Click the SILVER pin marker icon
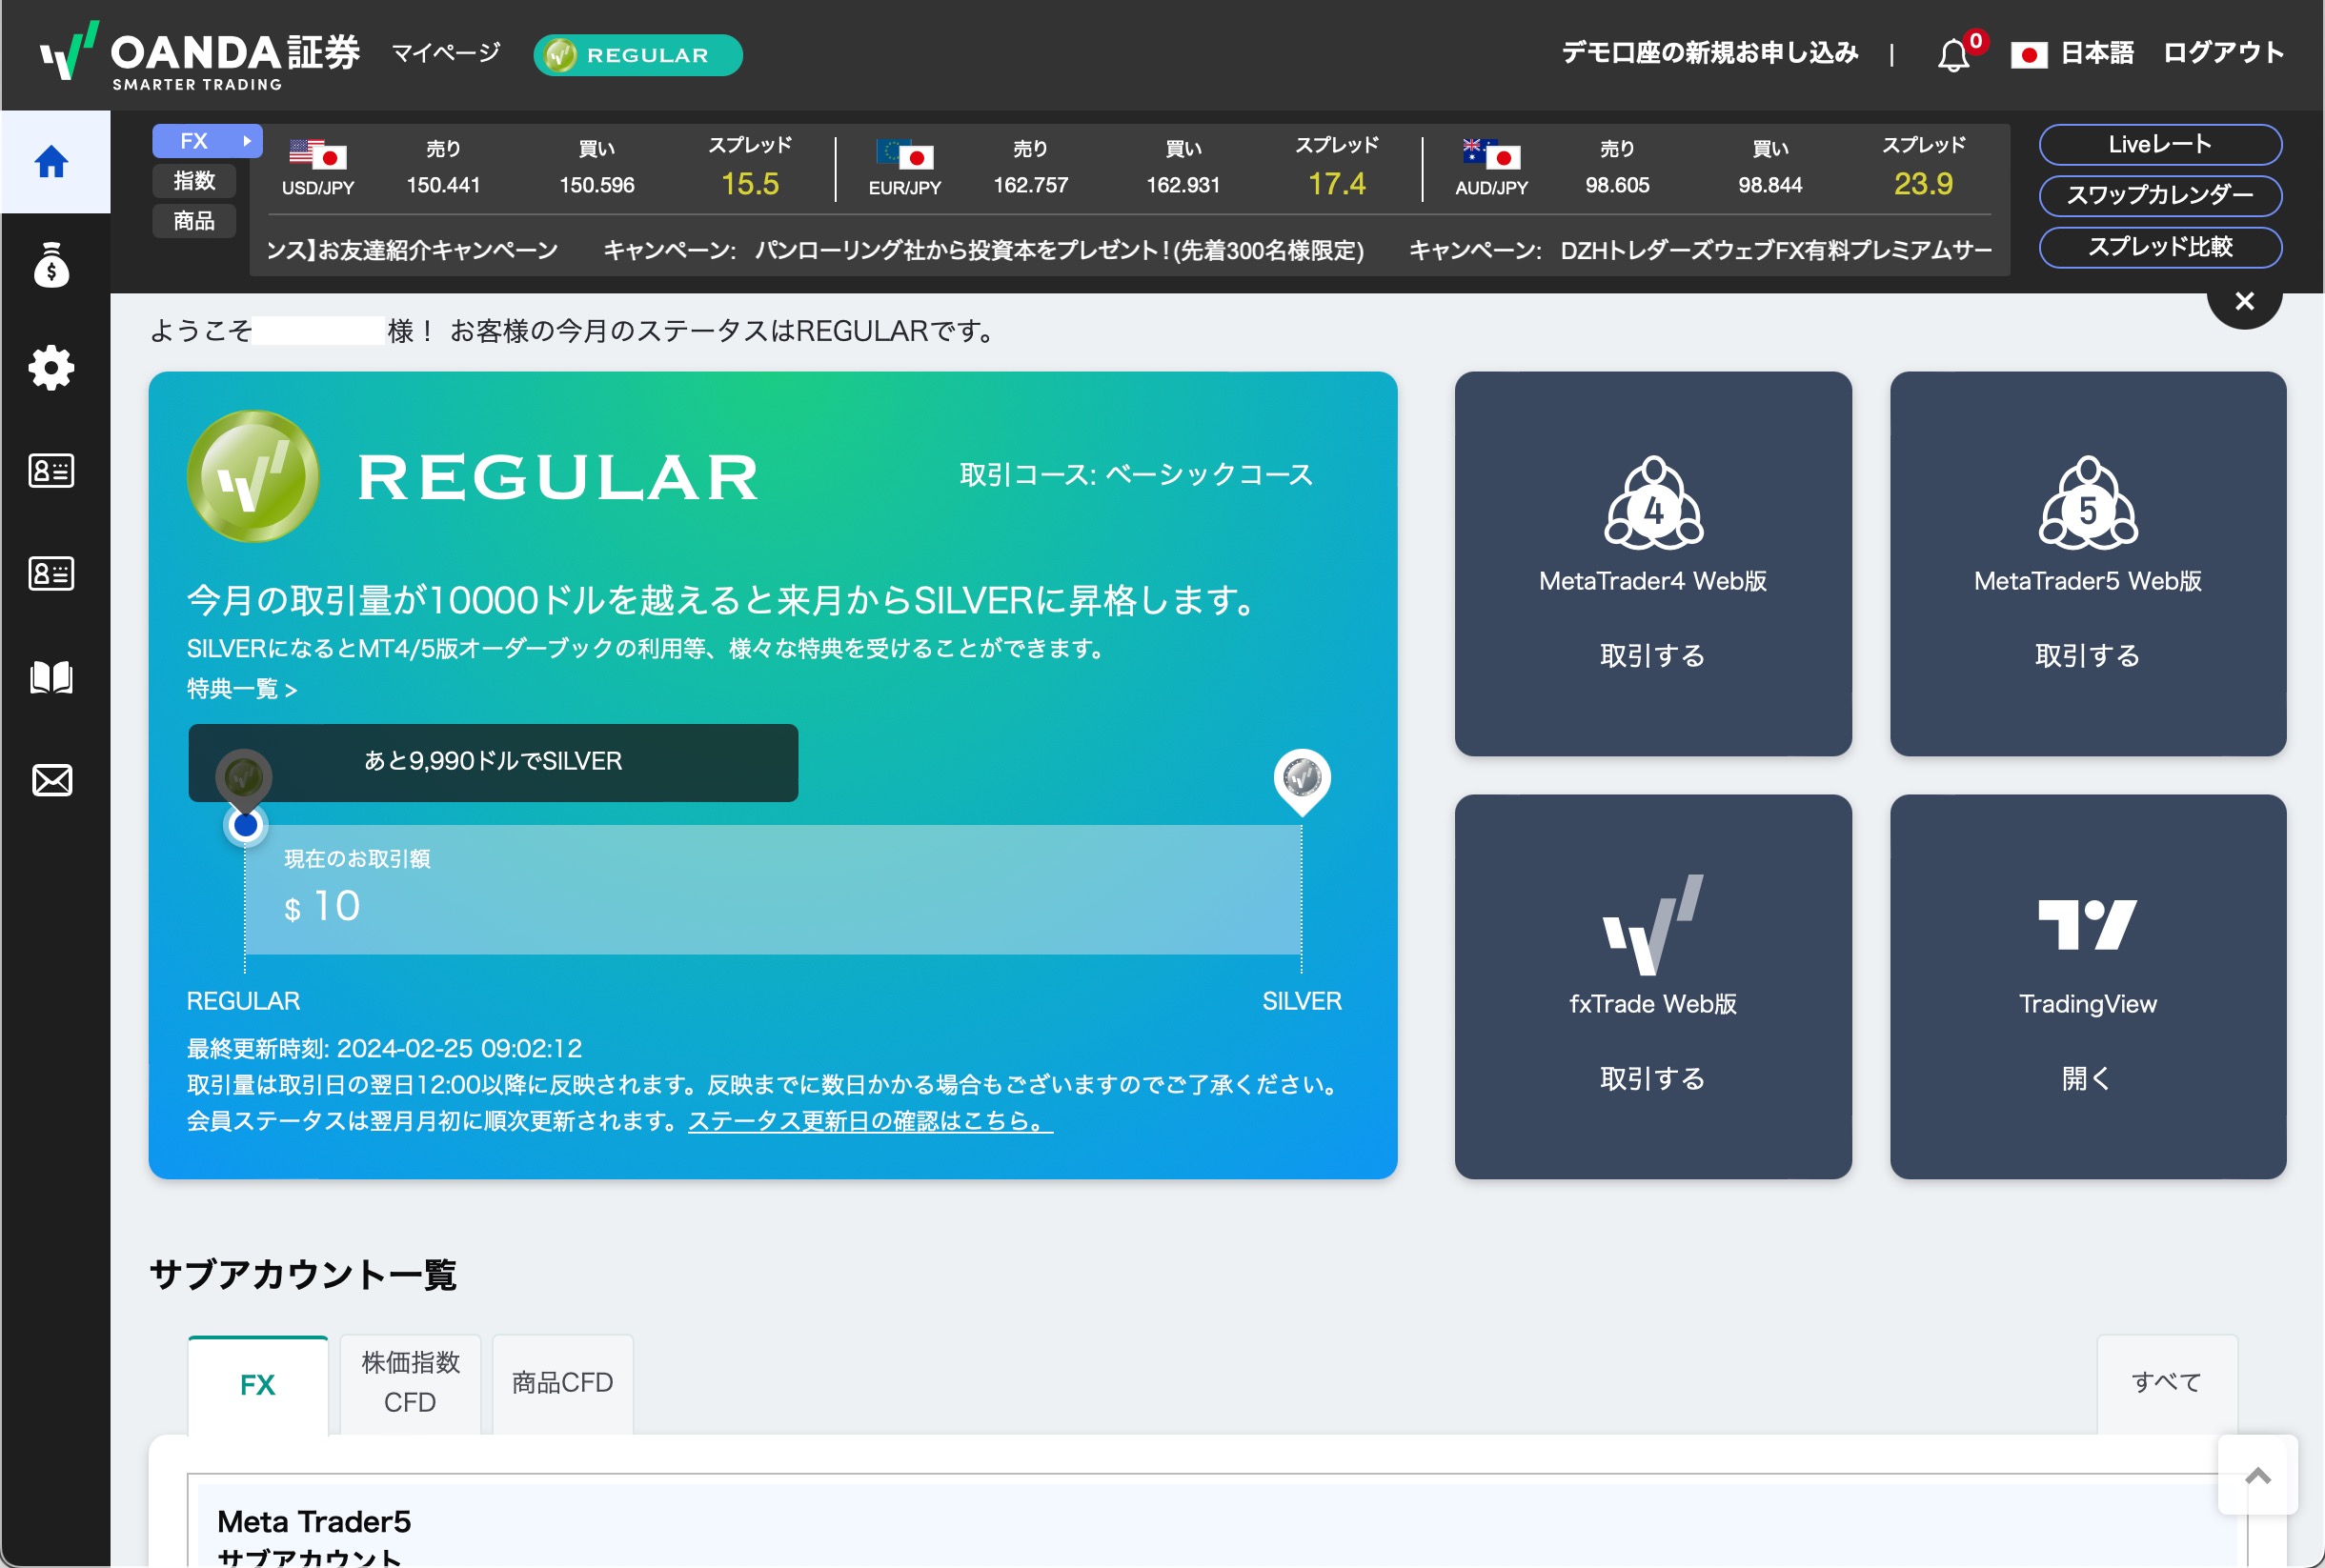 [1301, 781]
